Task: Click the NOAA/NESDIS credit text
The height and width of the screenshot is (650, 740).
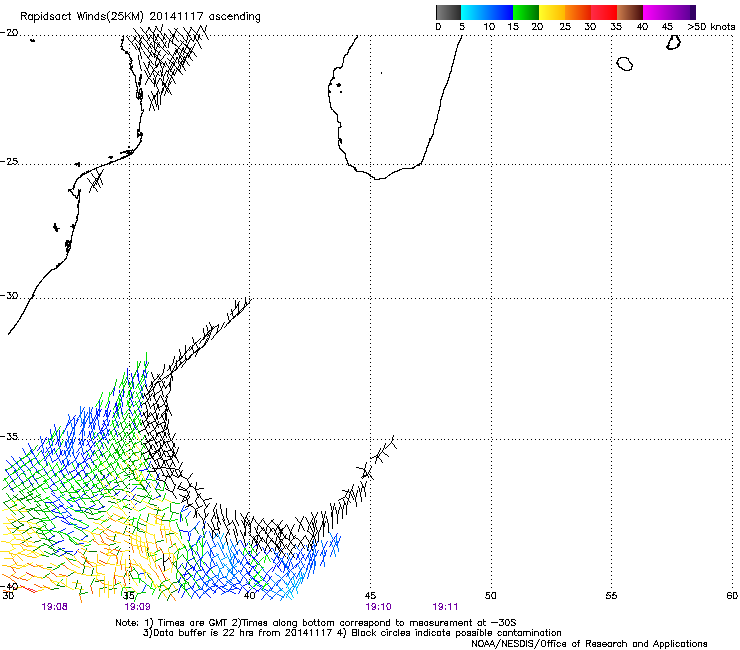Action: click(589, 644)
